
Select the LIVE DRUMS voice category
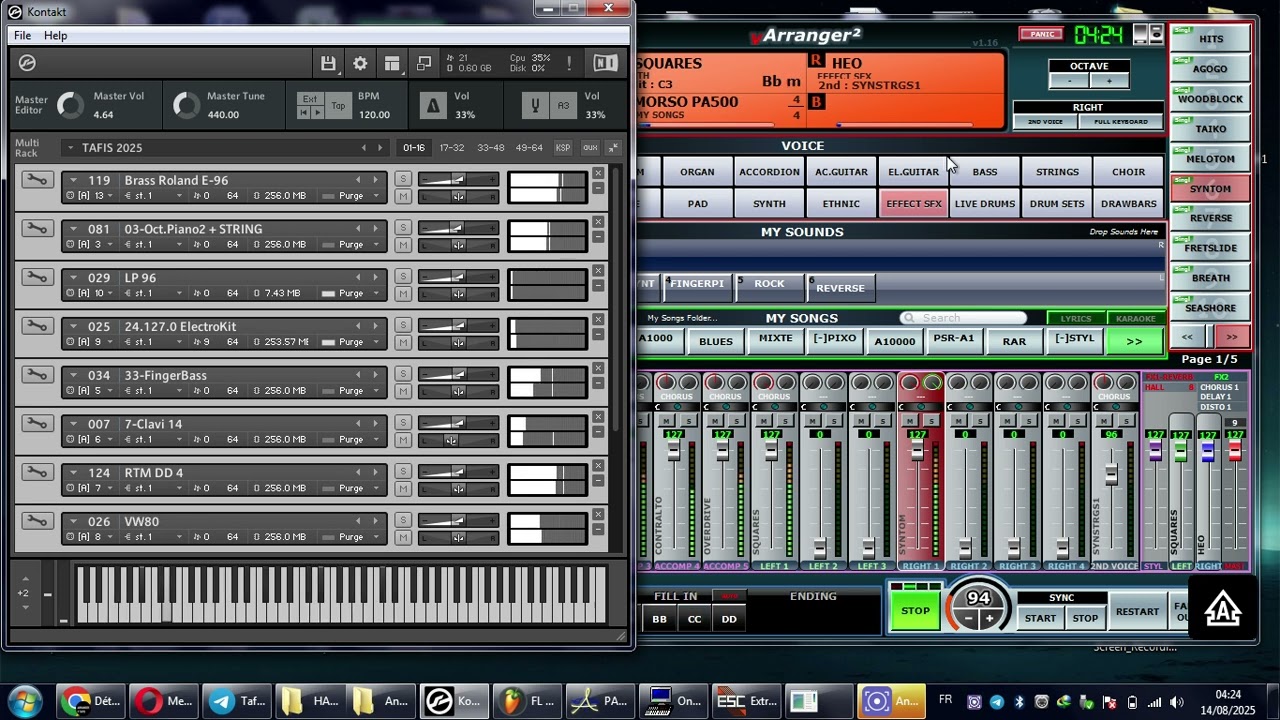click(985, 204)
